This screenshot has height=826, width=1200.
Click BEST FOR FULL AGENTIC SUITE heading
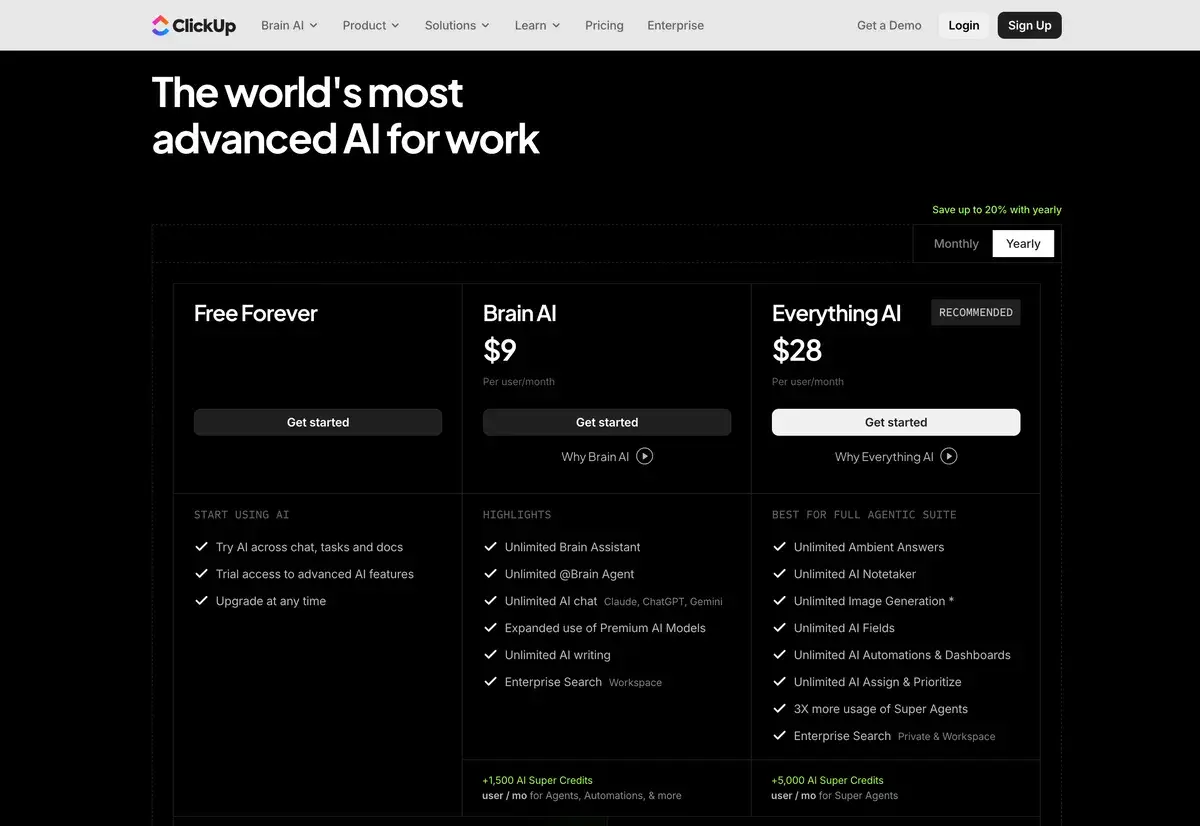(864, 515)
